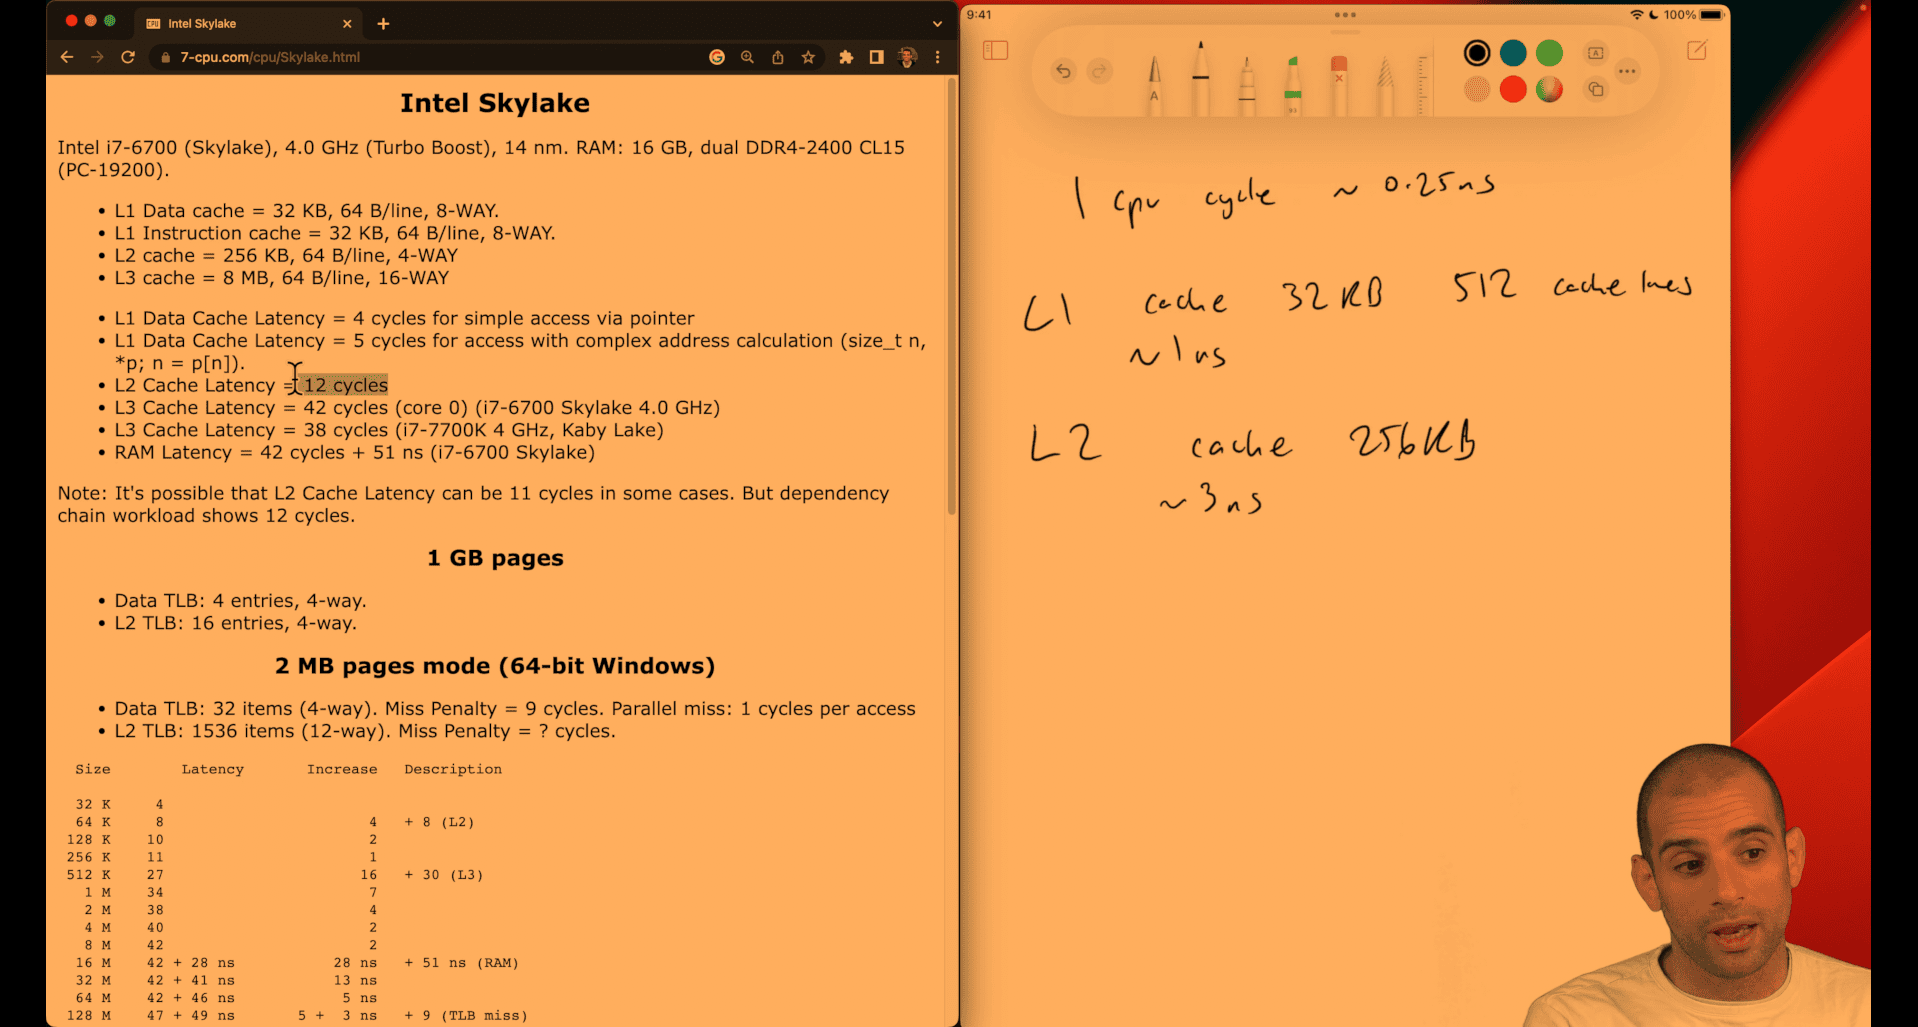The width and height of the screenshot is (1918, 1027).
Task: Switch to the Intel Skylake tab
Action: (x=240, y=23)
